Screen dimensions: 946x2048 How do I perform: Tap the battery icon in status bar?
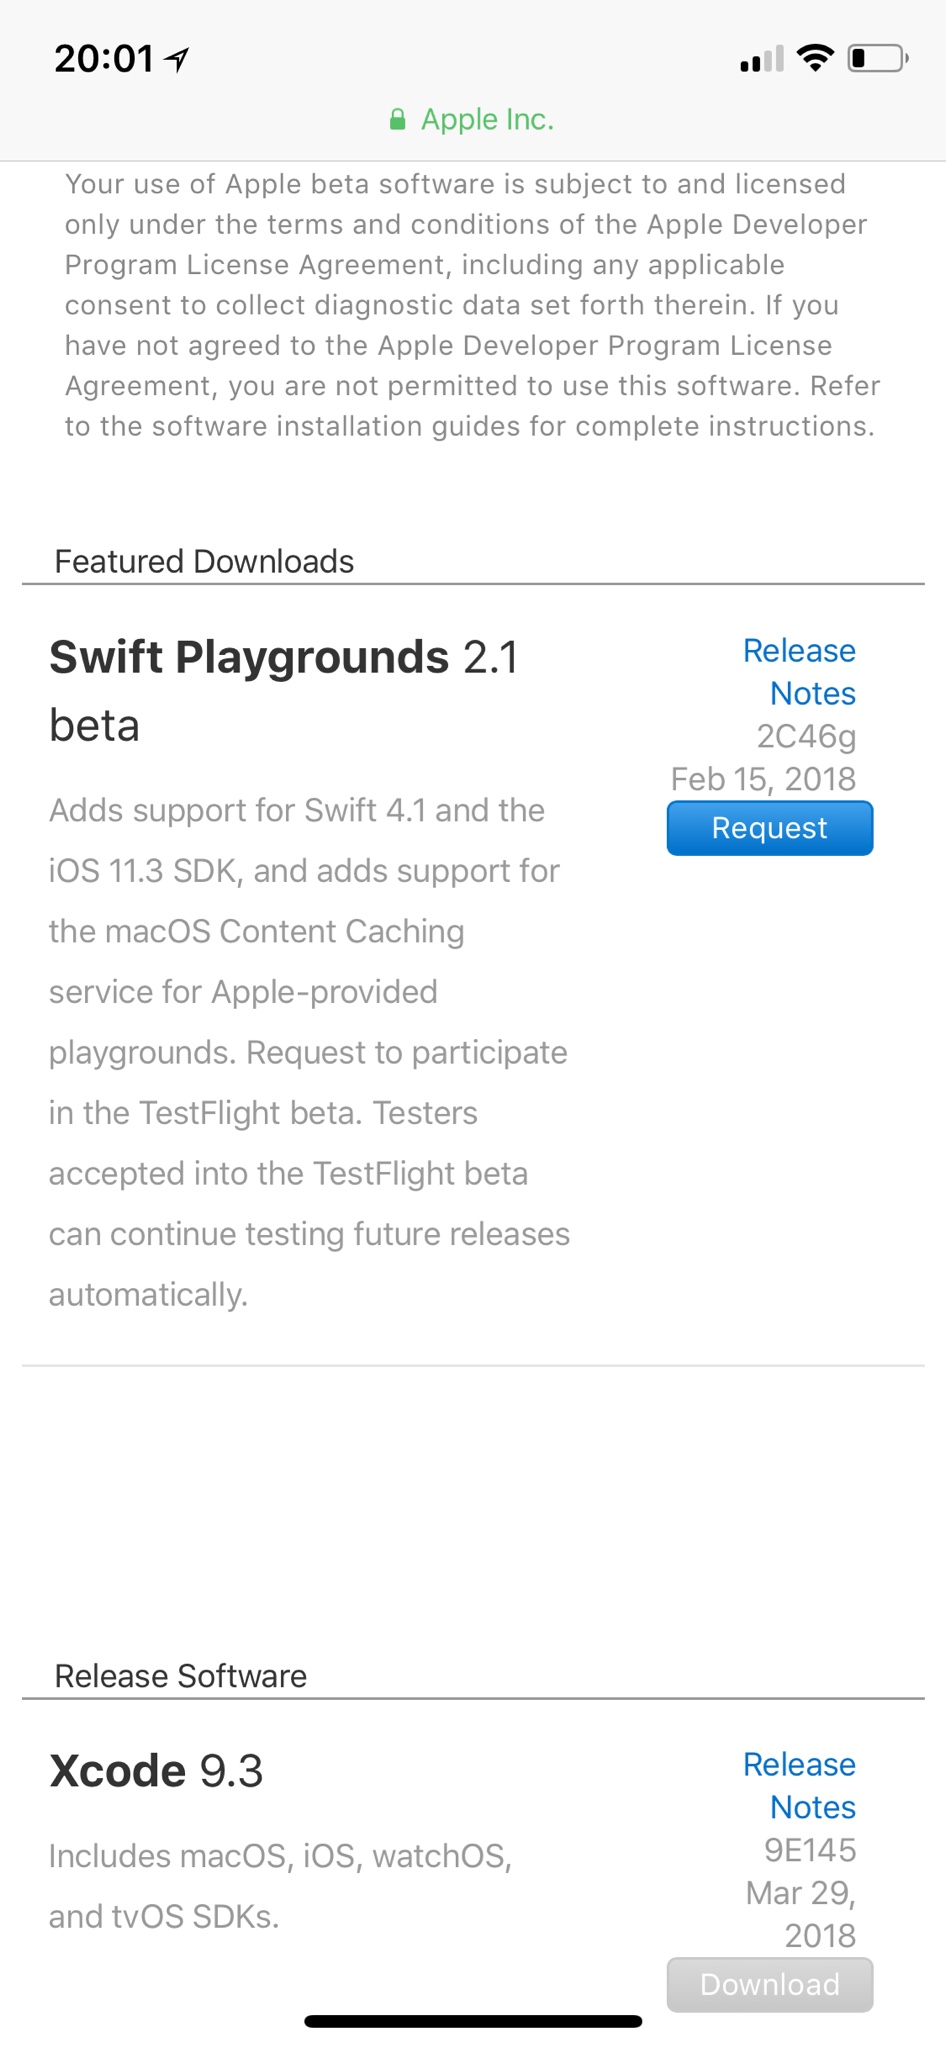[878, 59]
